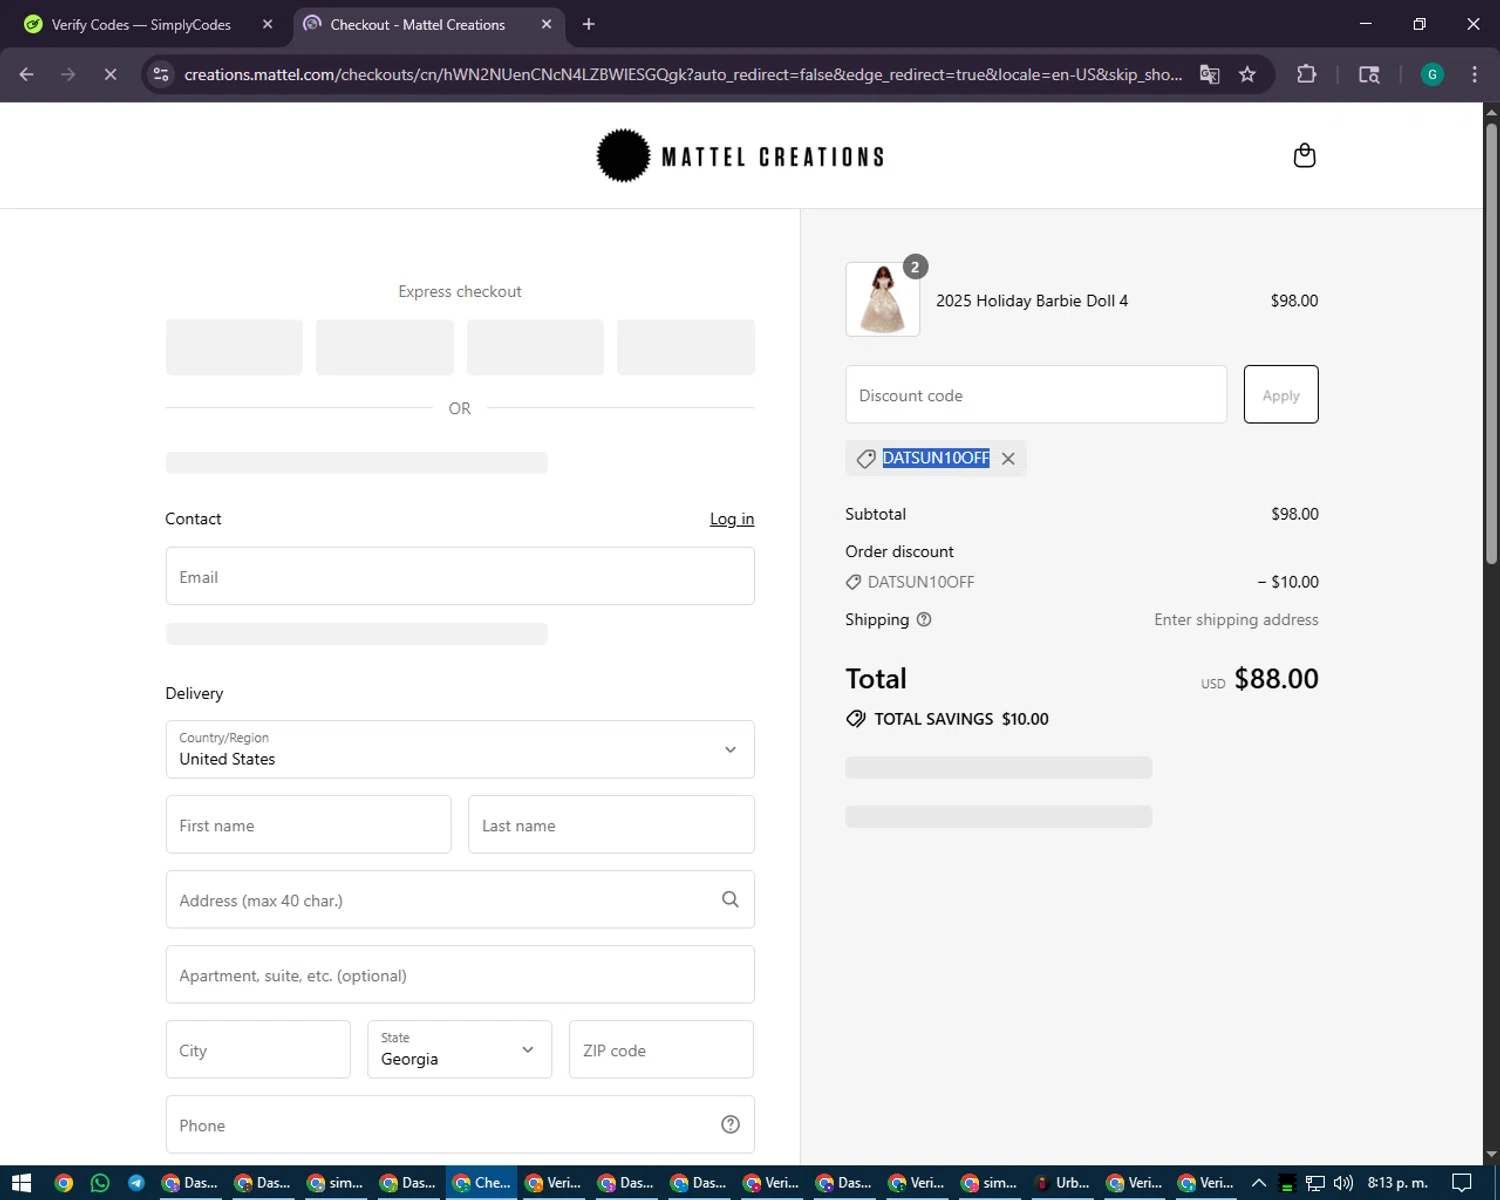Image resolution: width=1500 pixels, height=1200 pixels.
Task: Click the "Subtotal" label
Action: (x=875, y=514)
